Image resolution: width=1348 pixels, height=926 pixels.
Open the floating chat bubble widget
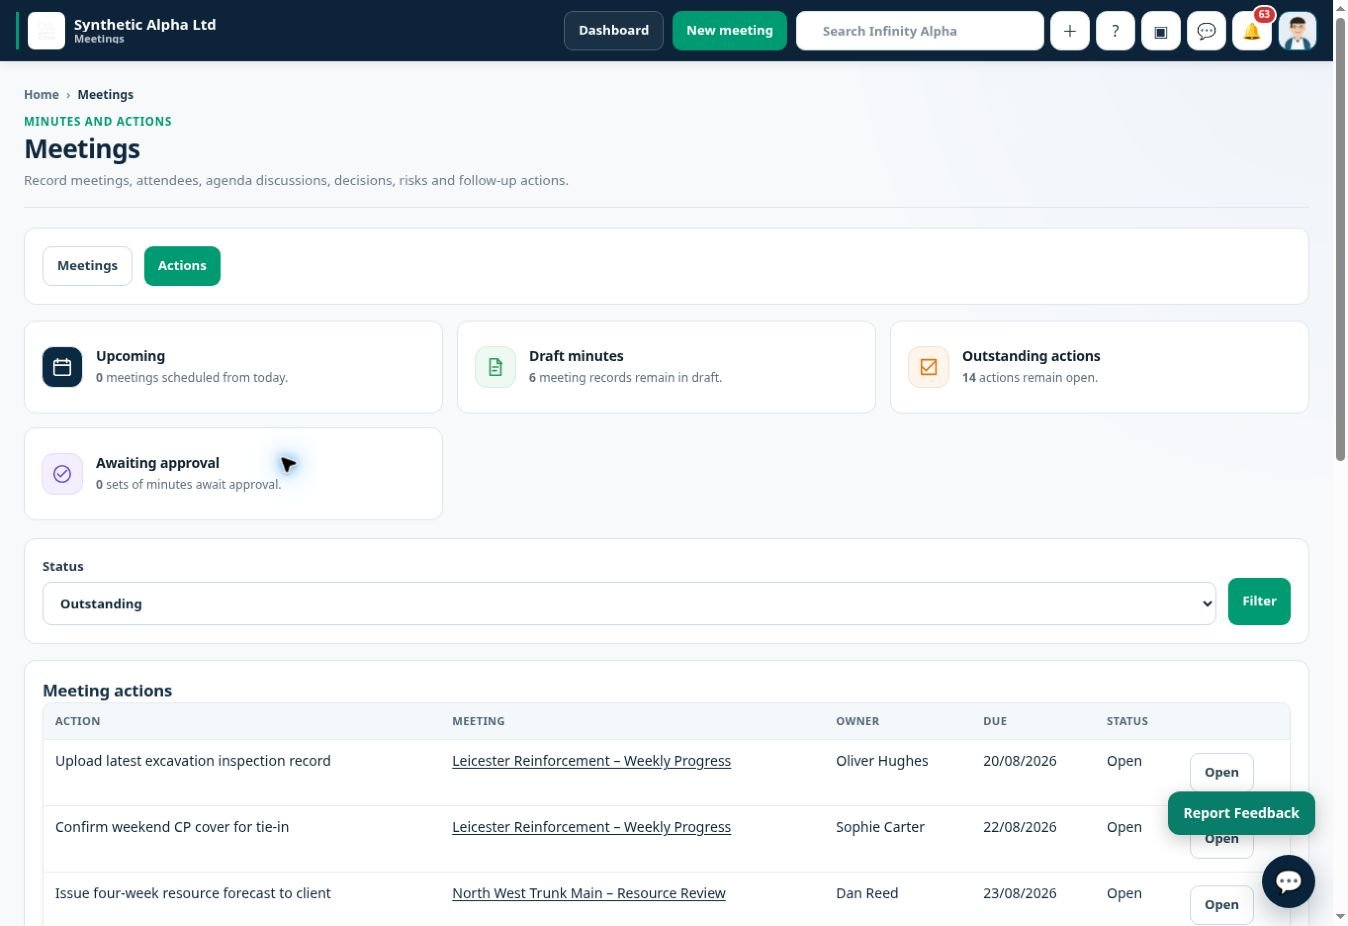point(1288,881)
